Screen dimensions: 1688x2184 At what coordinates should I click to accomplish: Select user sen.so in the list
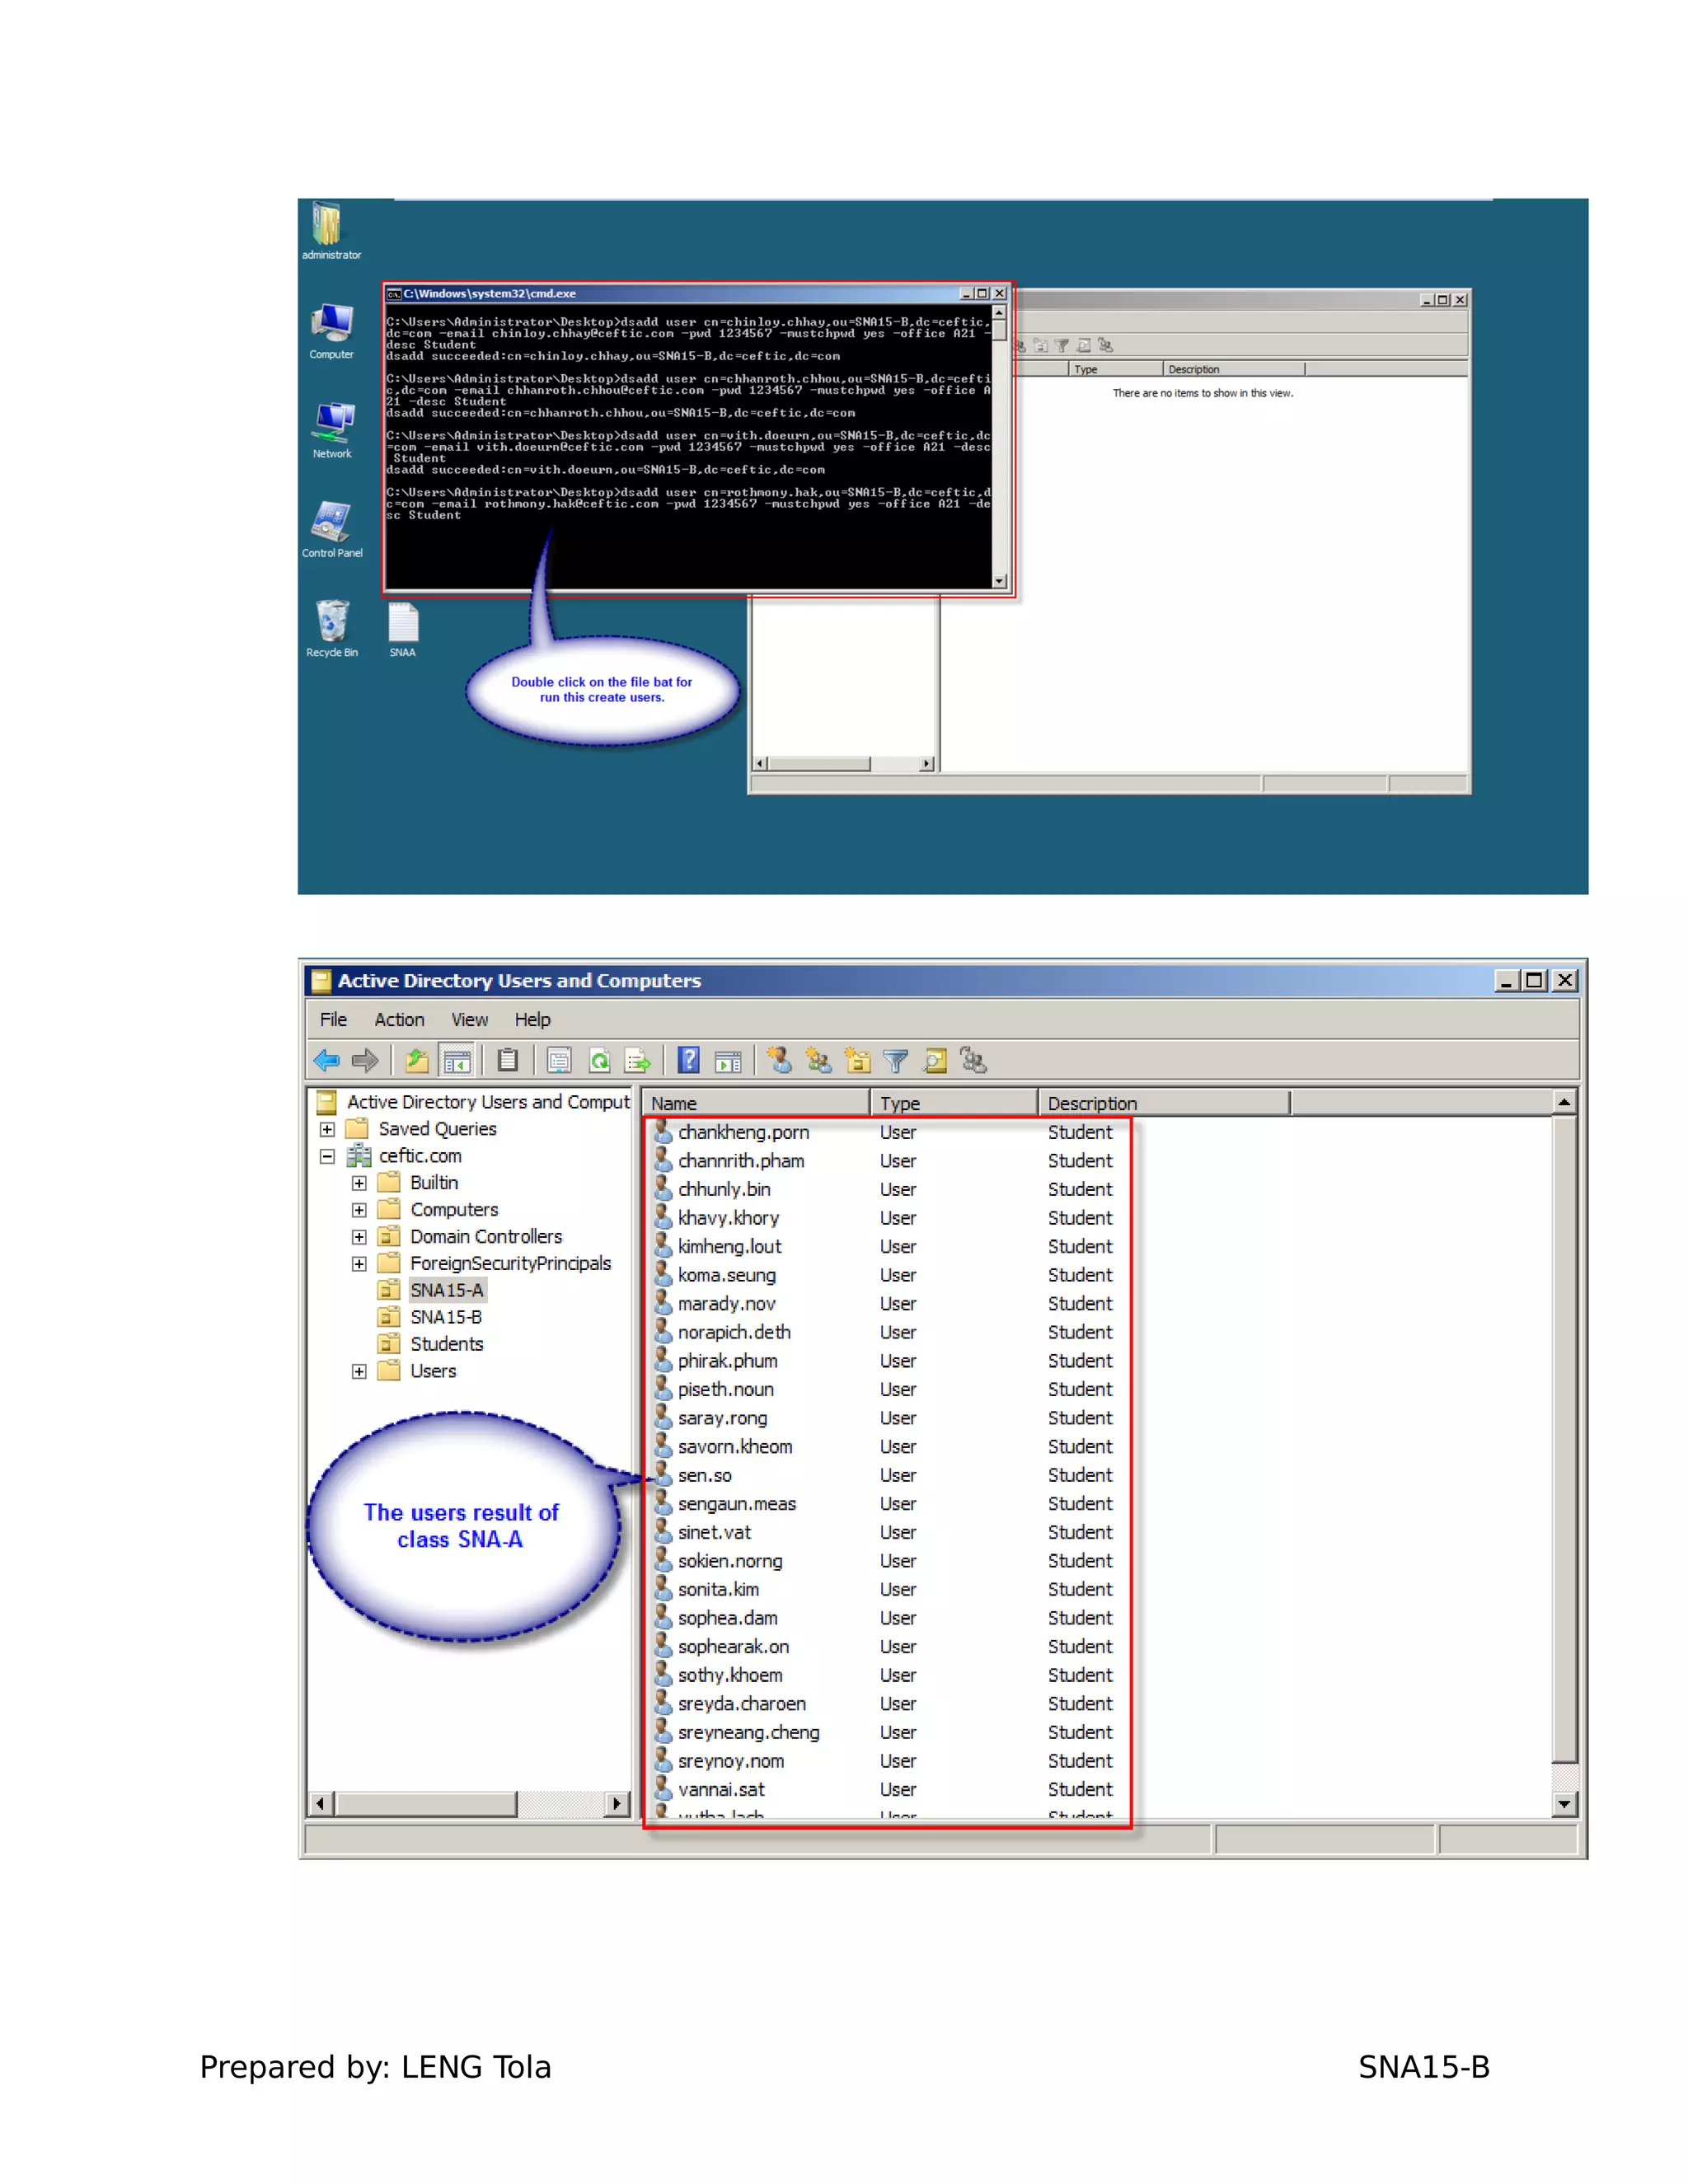coord(705,1475)
